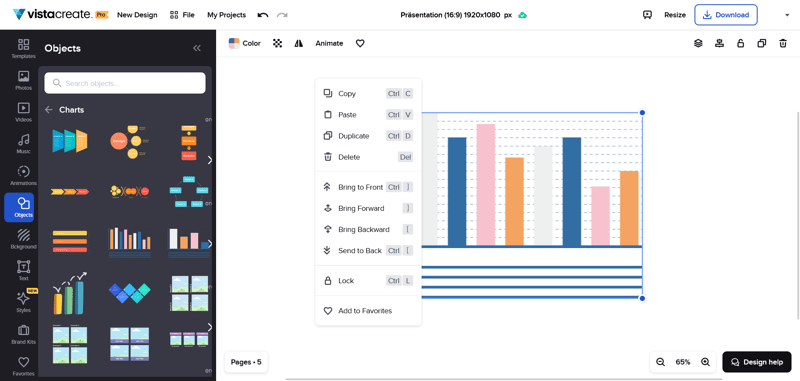Click the duplicate icon in top toolbar
800x381 pixels.
[x=762, y=43]
